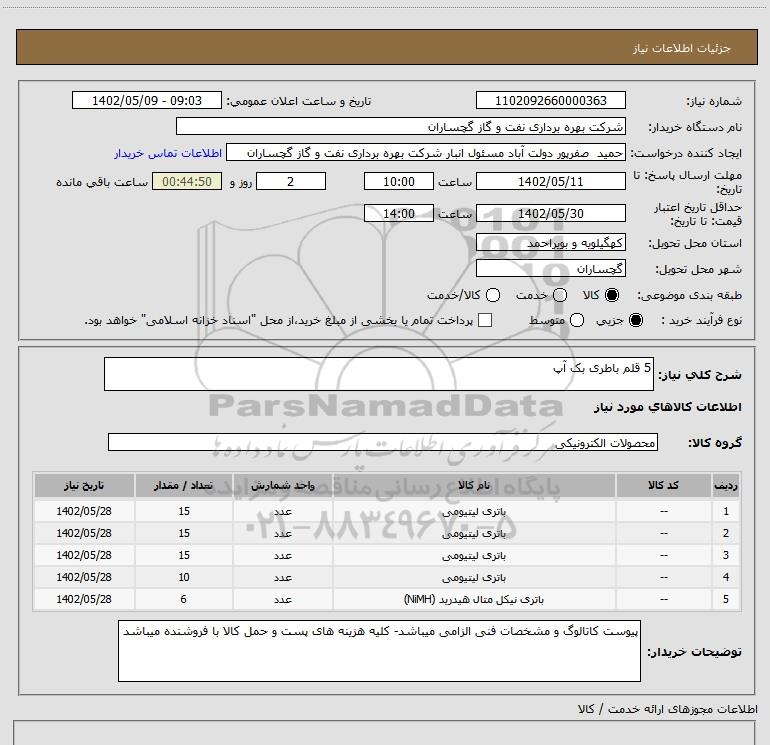The height and width of the screenshot is (745, 770).
Task: Click the delivery province field کهگیلویه و بویراحمد
Action: coord(550,243)
